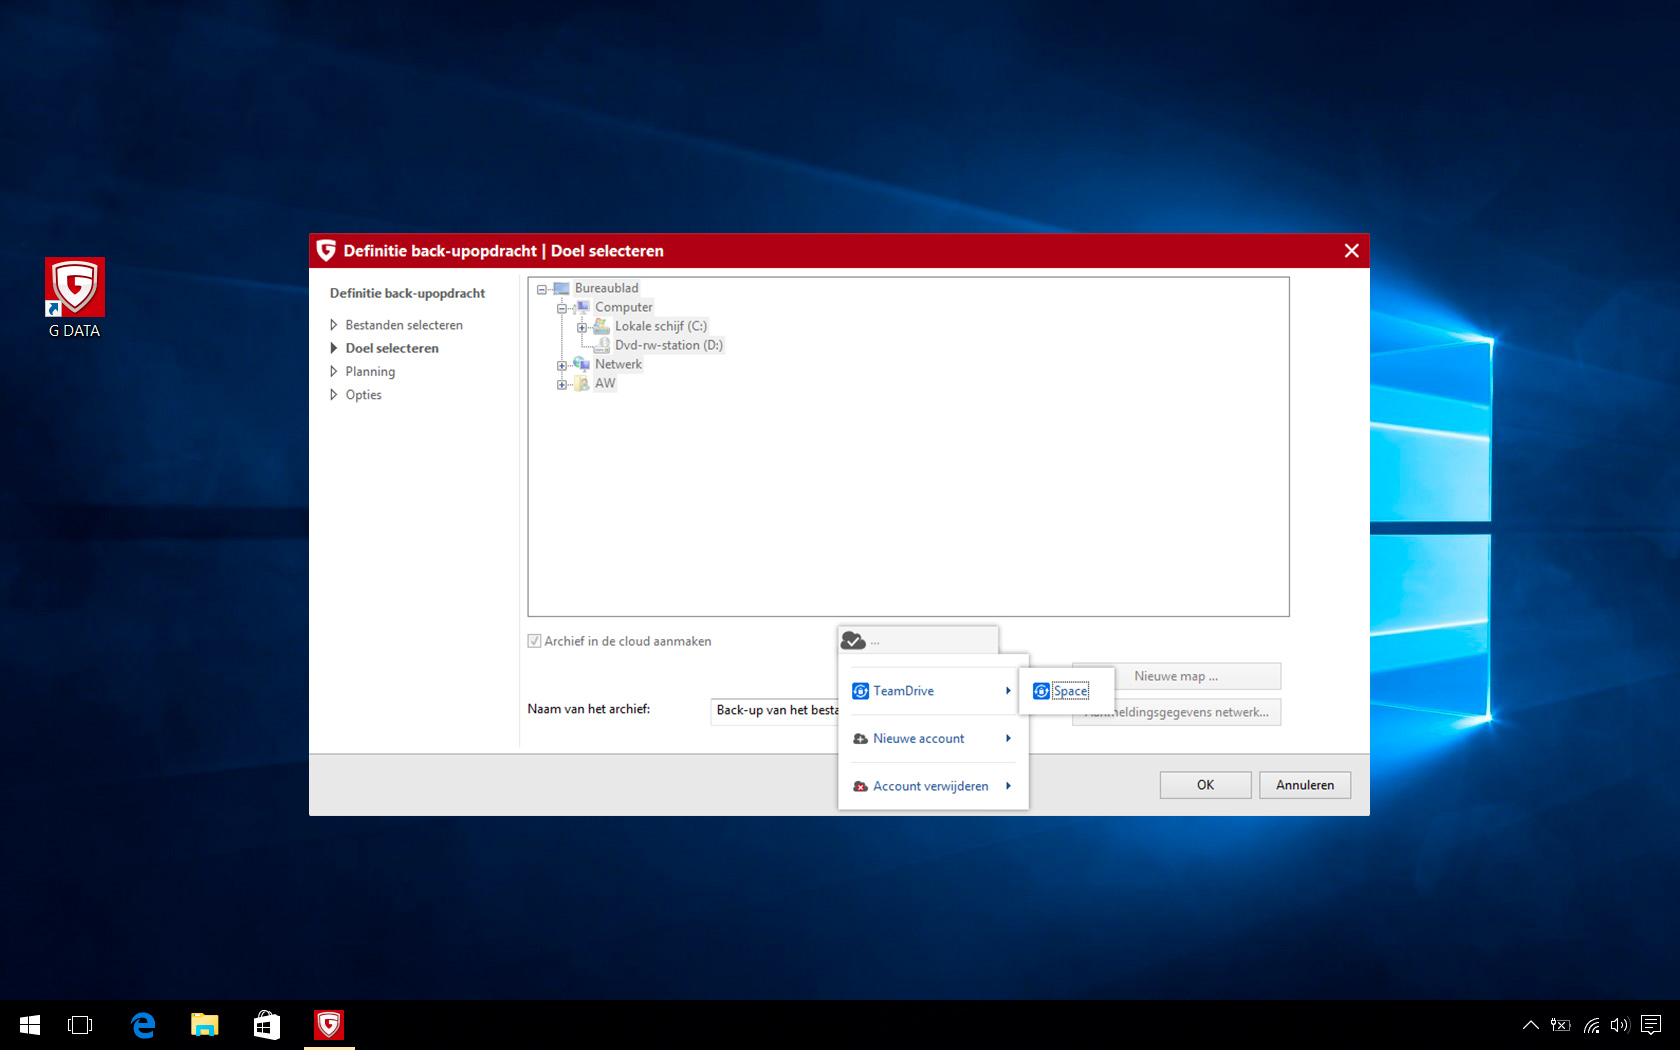The width and height of the screenshot is (1680, 1050).
Task: Click G DATA taskbar app icon
Action: click(329, 1025)
